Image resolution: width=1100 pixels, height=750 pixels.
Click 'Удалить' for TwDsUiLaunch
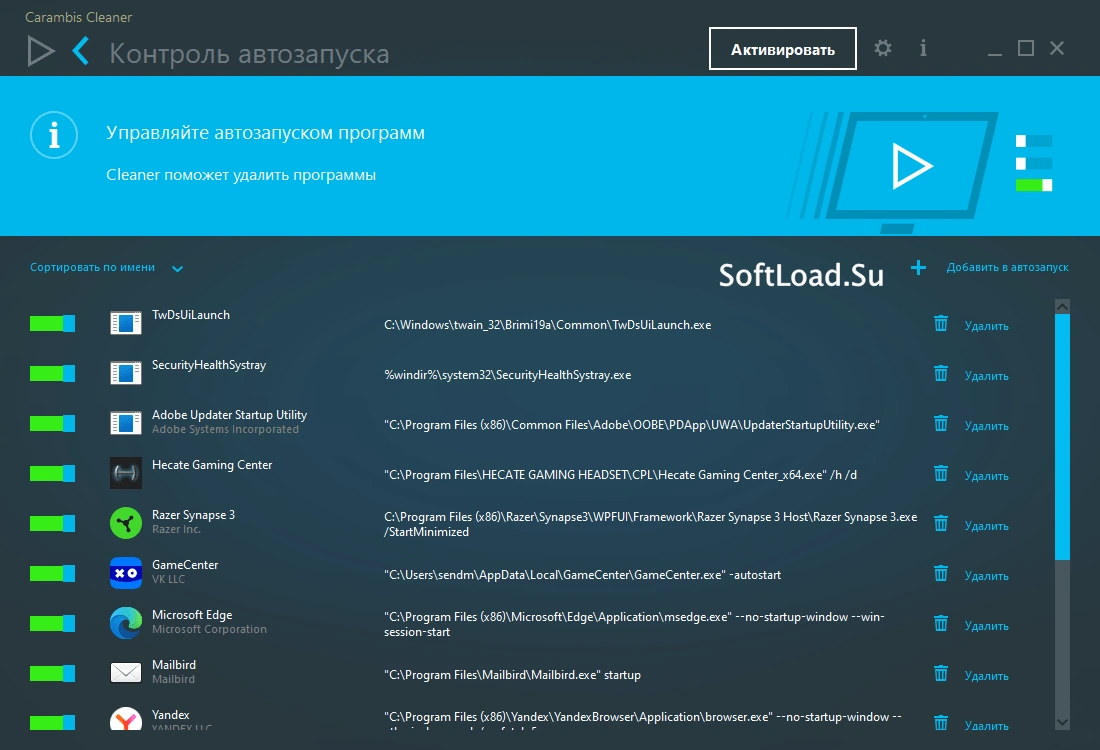point(986,326)
